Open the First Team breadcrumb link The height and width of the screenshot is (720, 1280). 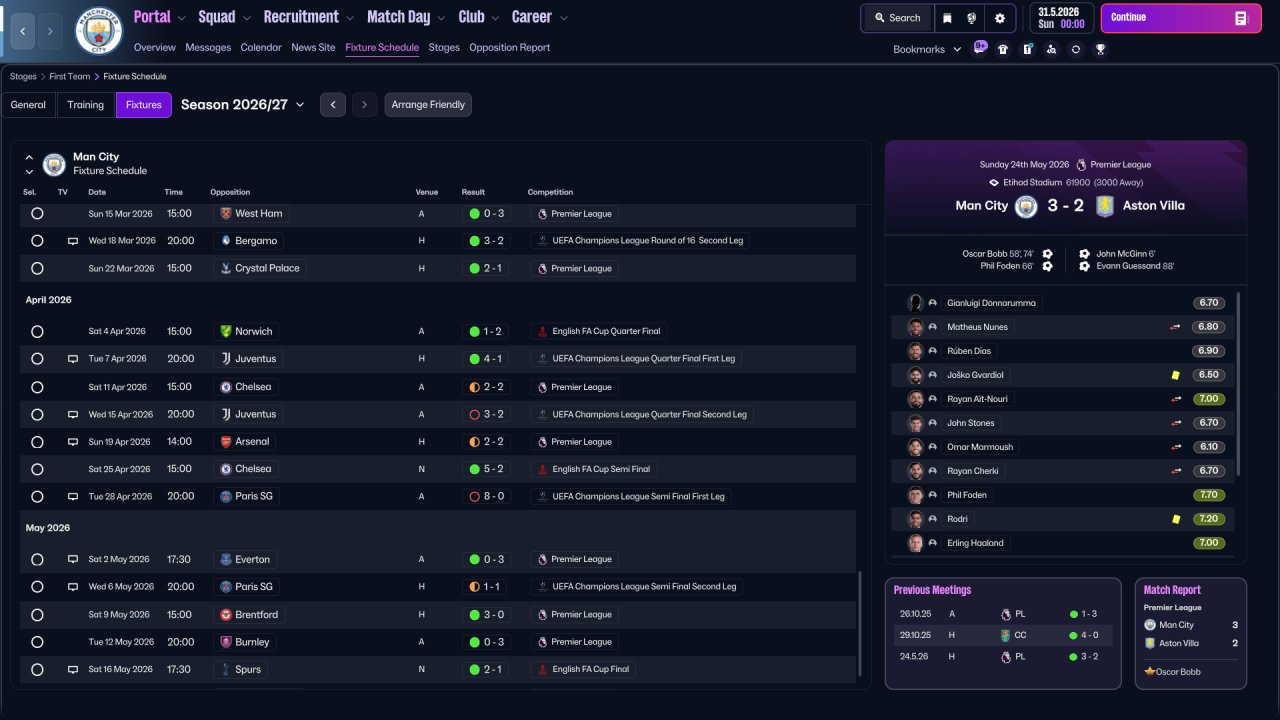click(x=69, y=77)
